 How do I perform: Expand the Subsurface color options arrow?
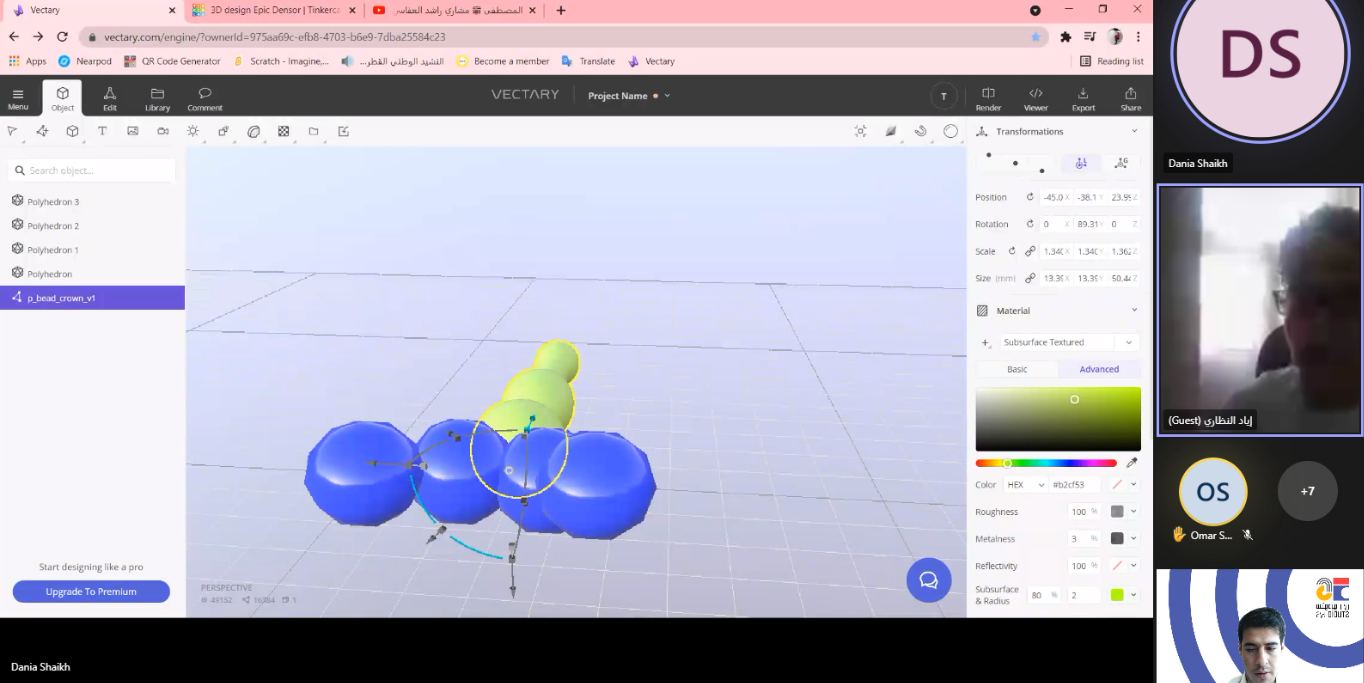pos(1133,595)
